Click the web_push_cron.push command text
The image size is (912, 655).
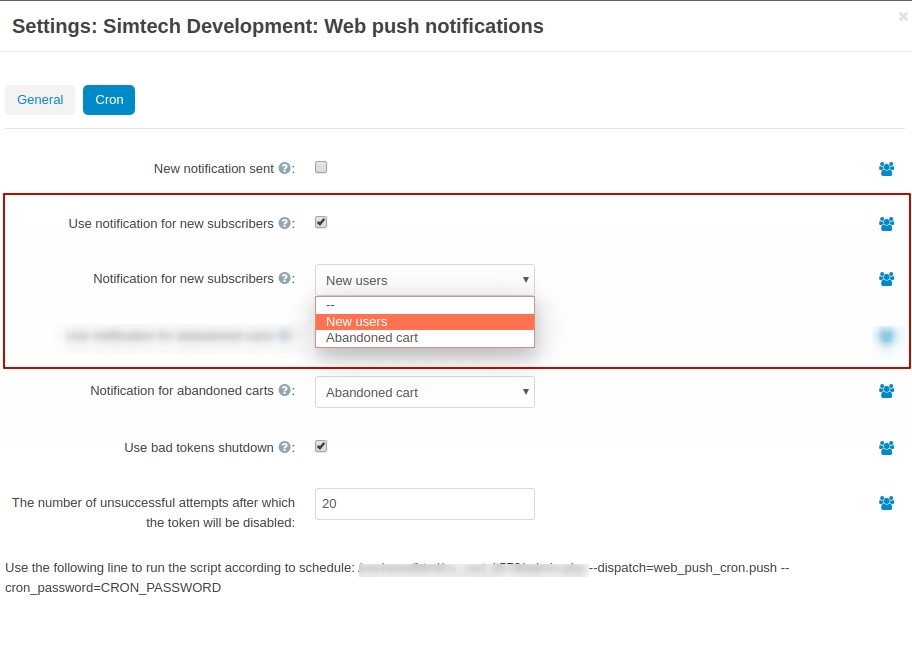click(x=683, y=568)
